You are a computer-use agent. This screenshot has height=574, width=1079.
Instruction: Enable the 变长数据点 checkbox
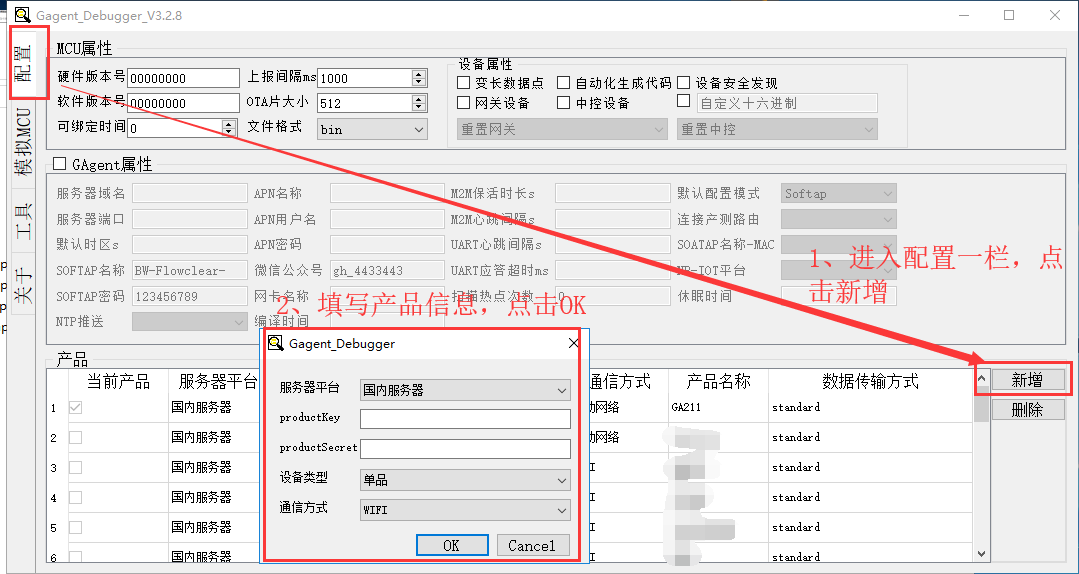pyautogui.click(x=464, y=83)
